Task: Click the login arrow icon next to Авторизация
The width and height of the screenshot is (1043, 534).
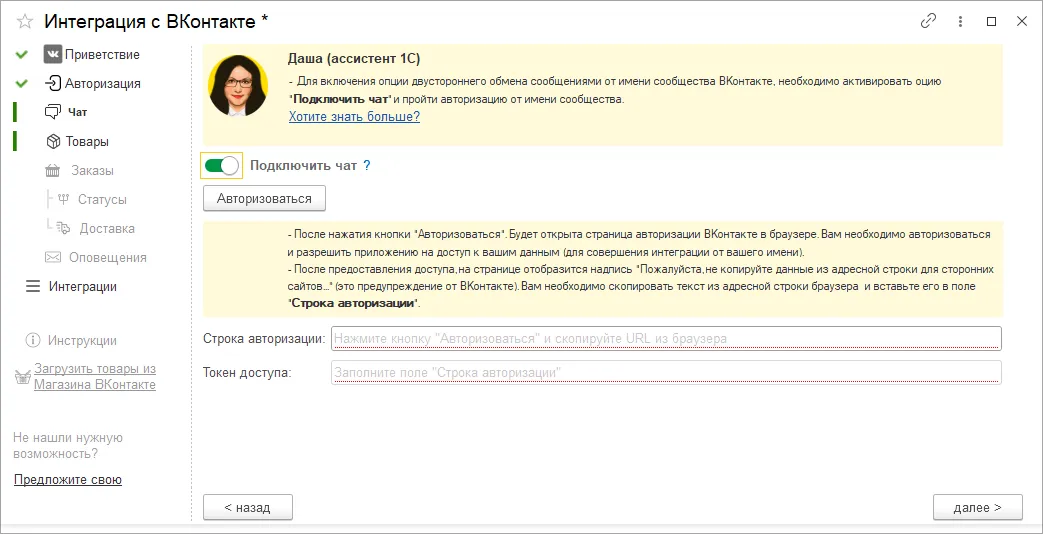Action: pos(53,83)
